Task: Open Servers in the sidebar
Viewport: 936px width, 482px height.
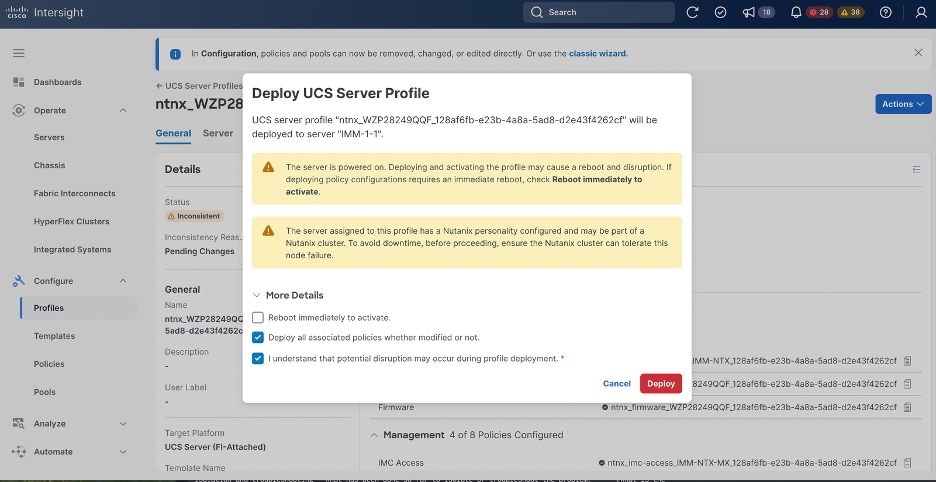Action: pyautogui.click(x=49, y=137)
